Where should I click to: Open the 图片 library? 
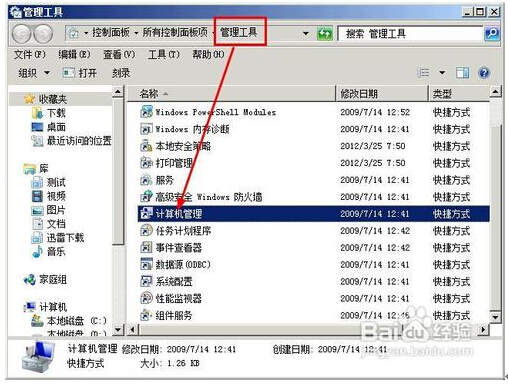click(x=49, y=210)
